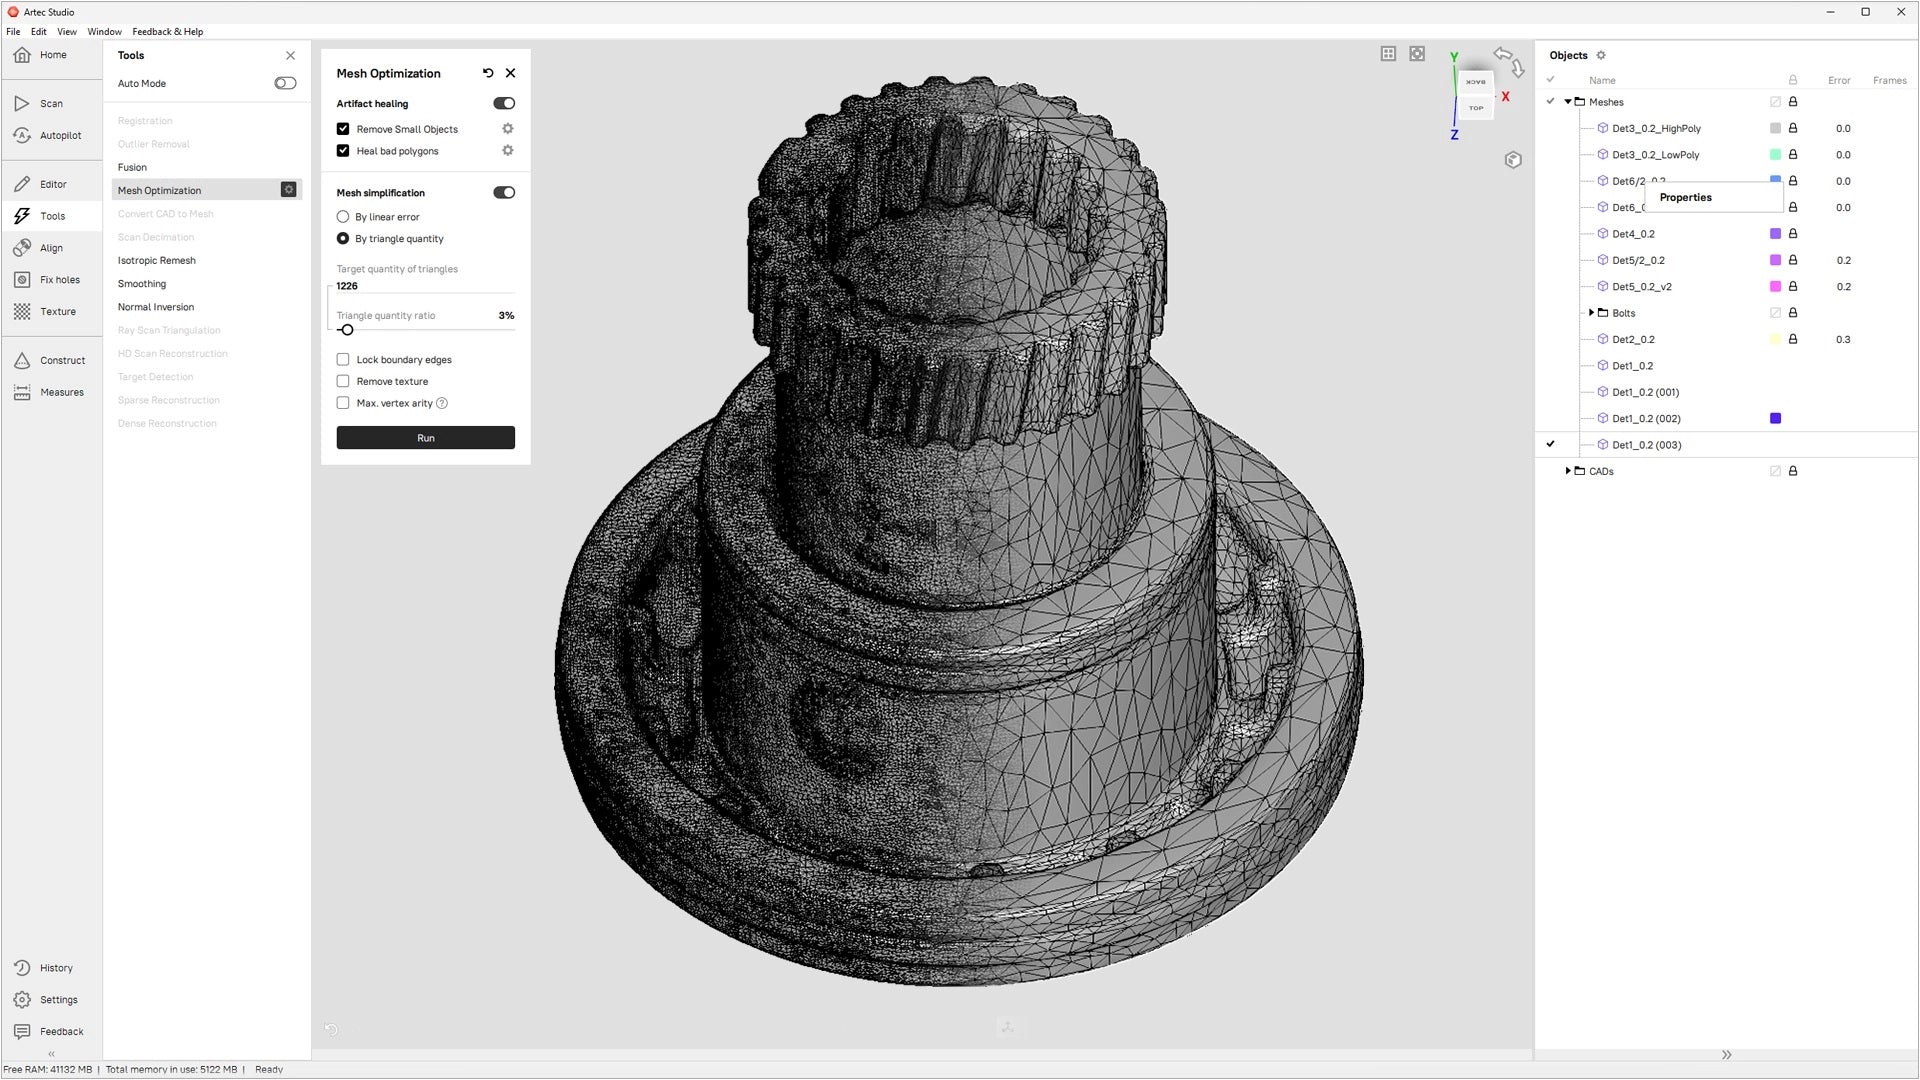Screen dimensions: 1920x1080
Task: Toggle the Artifact healing switch
Action: [503, 103]
